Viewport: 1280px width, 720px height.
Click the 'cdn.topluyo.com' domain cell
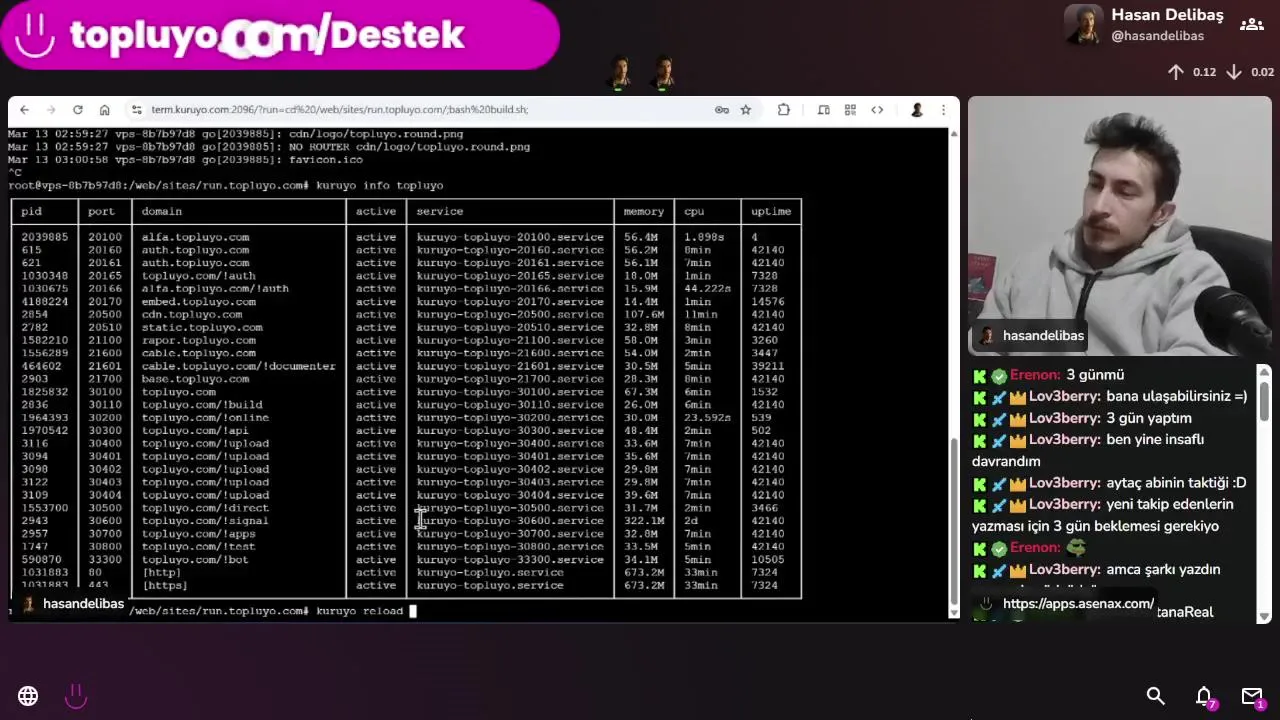[x=191, y=314]
